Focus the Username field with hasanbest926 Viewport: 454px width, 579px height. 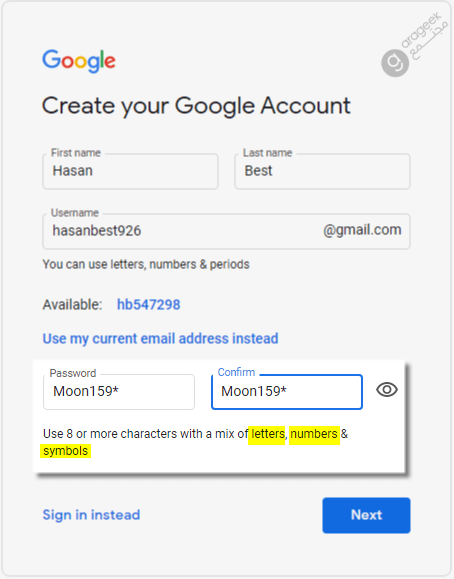(226, 231)
